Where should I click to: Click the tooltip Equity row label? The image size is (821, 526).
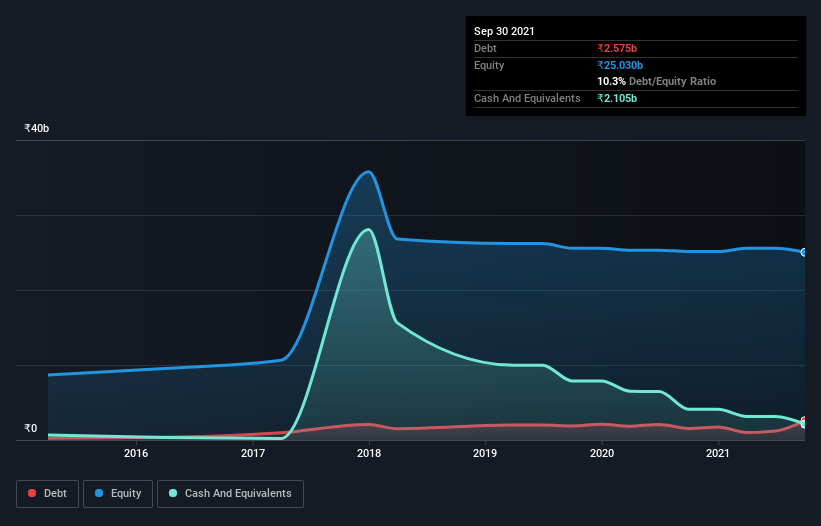click(x=489, y=65)
